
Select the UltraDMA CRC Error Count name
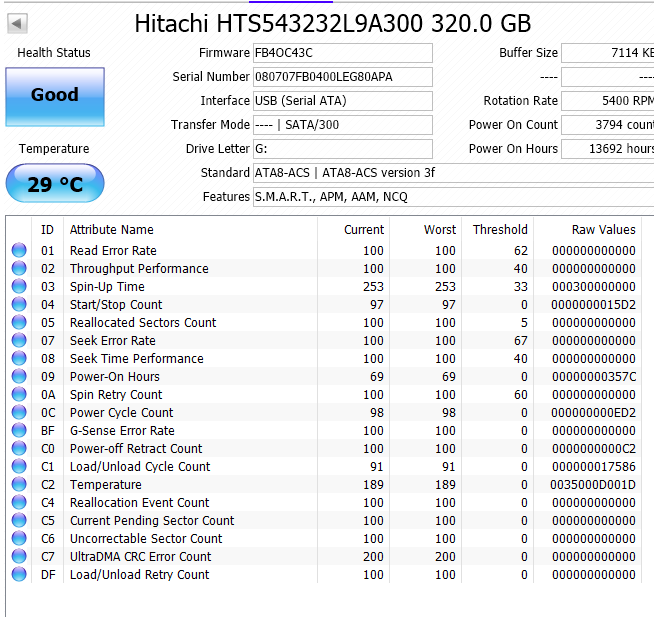[141, 557]
